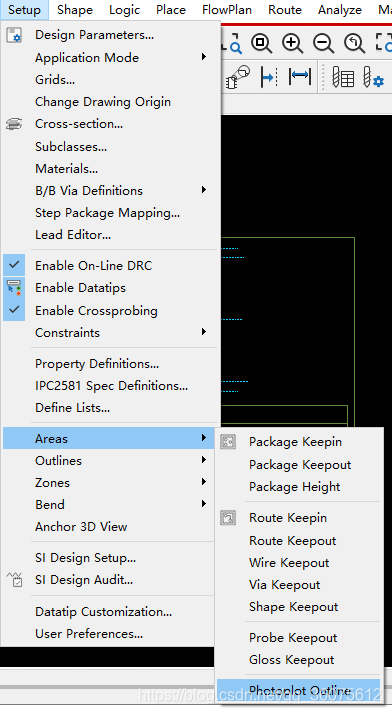Open IPC2581 Spec Definitions...
The height and width of the screenshot is (714, 392).
[x=110, y=386]
